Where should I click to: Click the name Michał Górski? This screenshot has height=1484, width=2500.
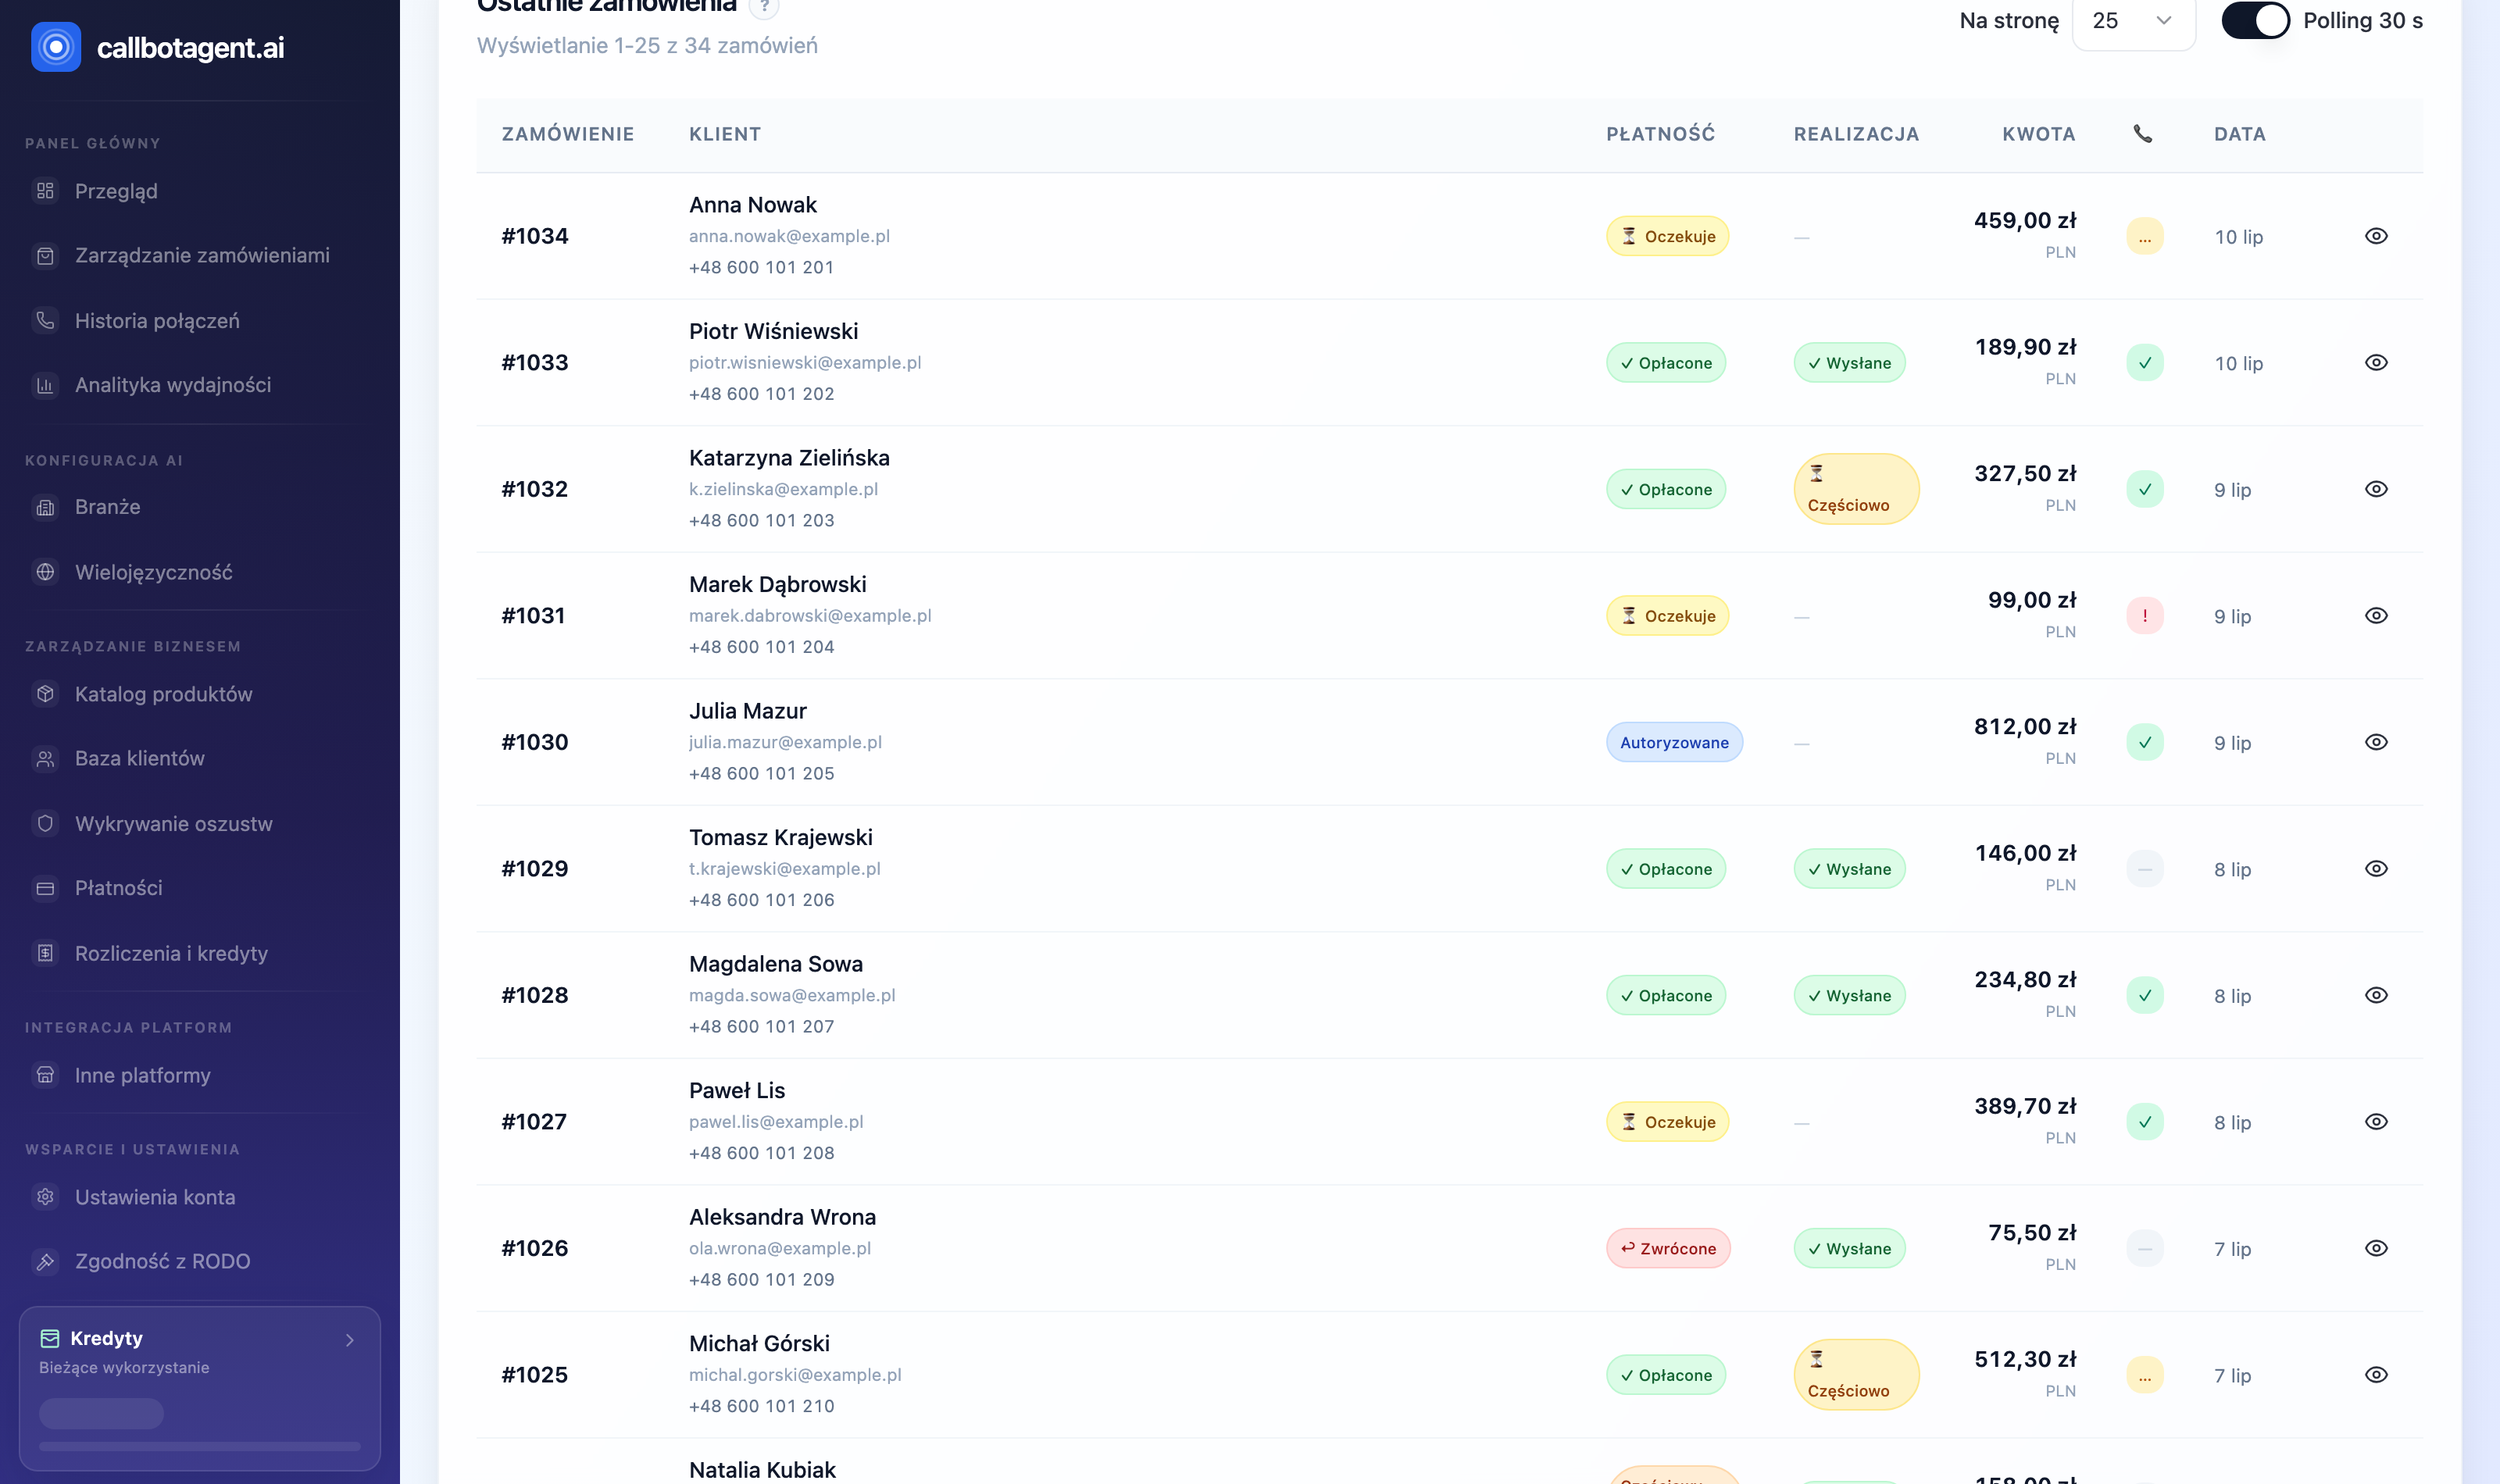click(x=759, y=1344)
